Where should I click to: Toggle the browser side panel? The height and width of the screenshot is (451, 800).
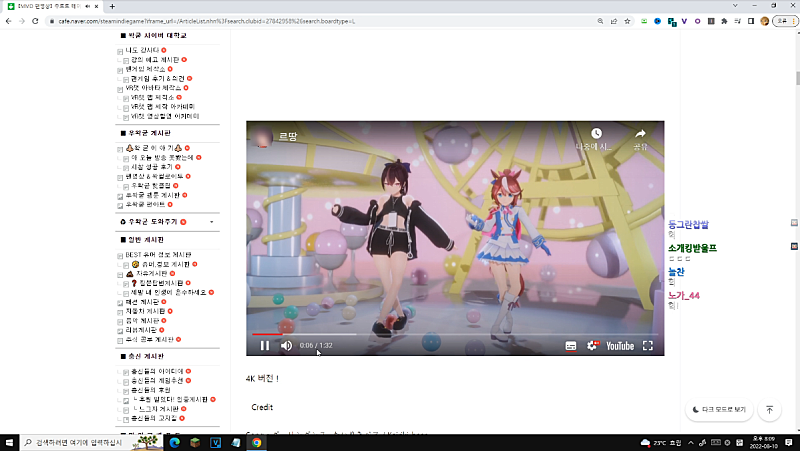751,21
